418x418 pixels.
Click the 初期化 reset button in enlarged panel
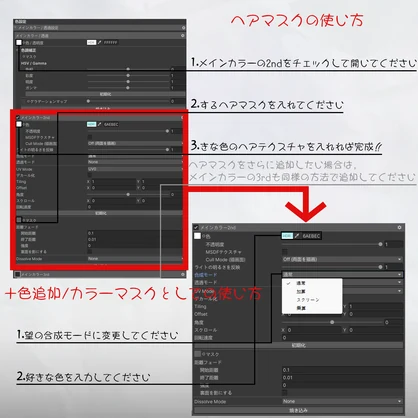298,345
